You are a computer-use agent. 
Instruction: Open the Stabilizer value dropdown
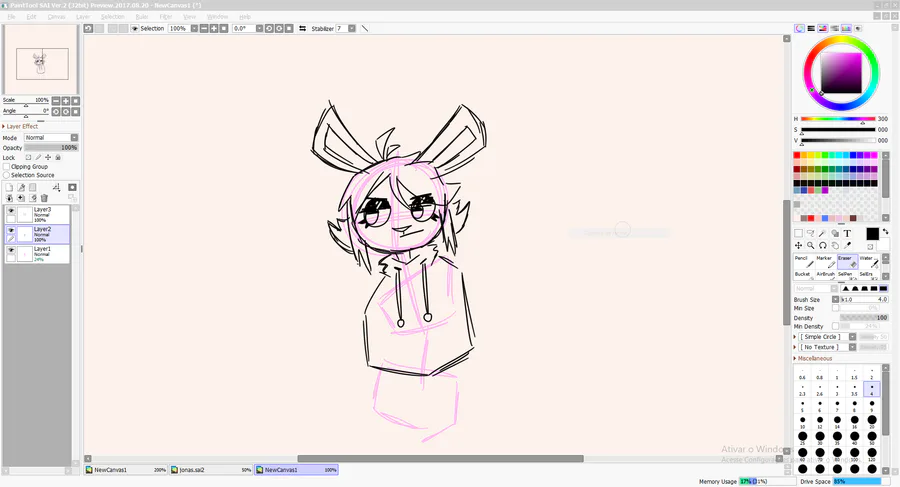tap(352, 28)
